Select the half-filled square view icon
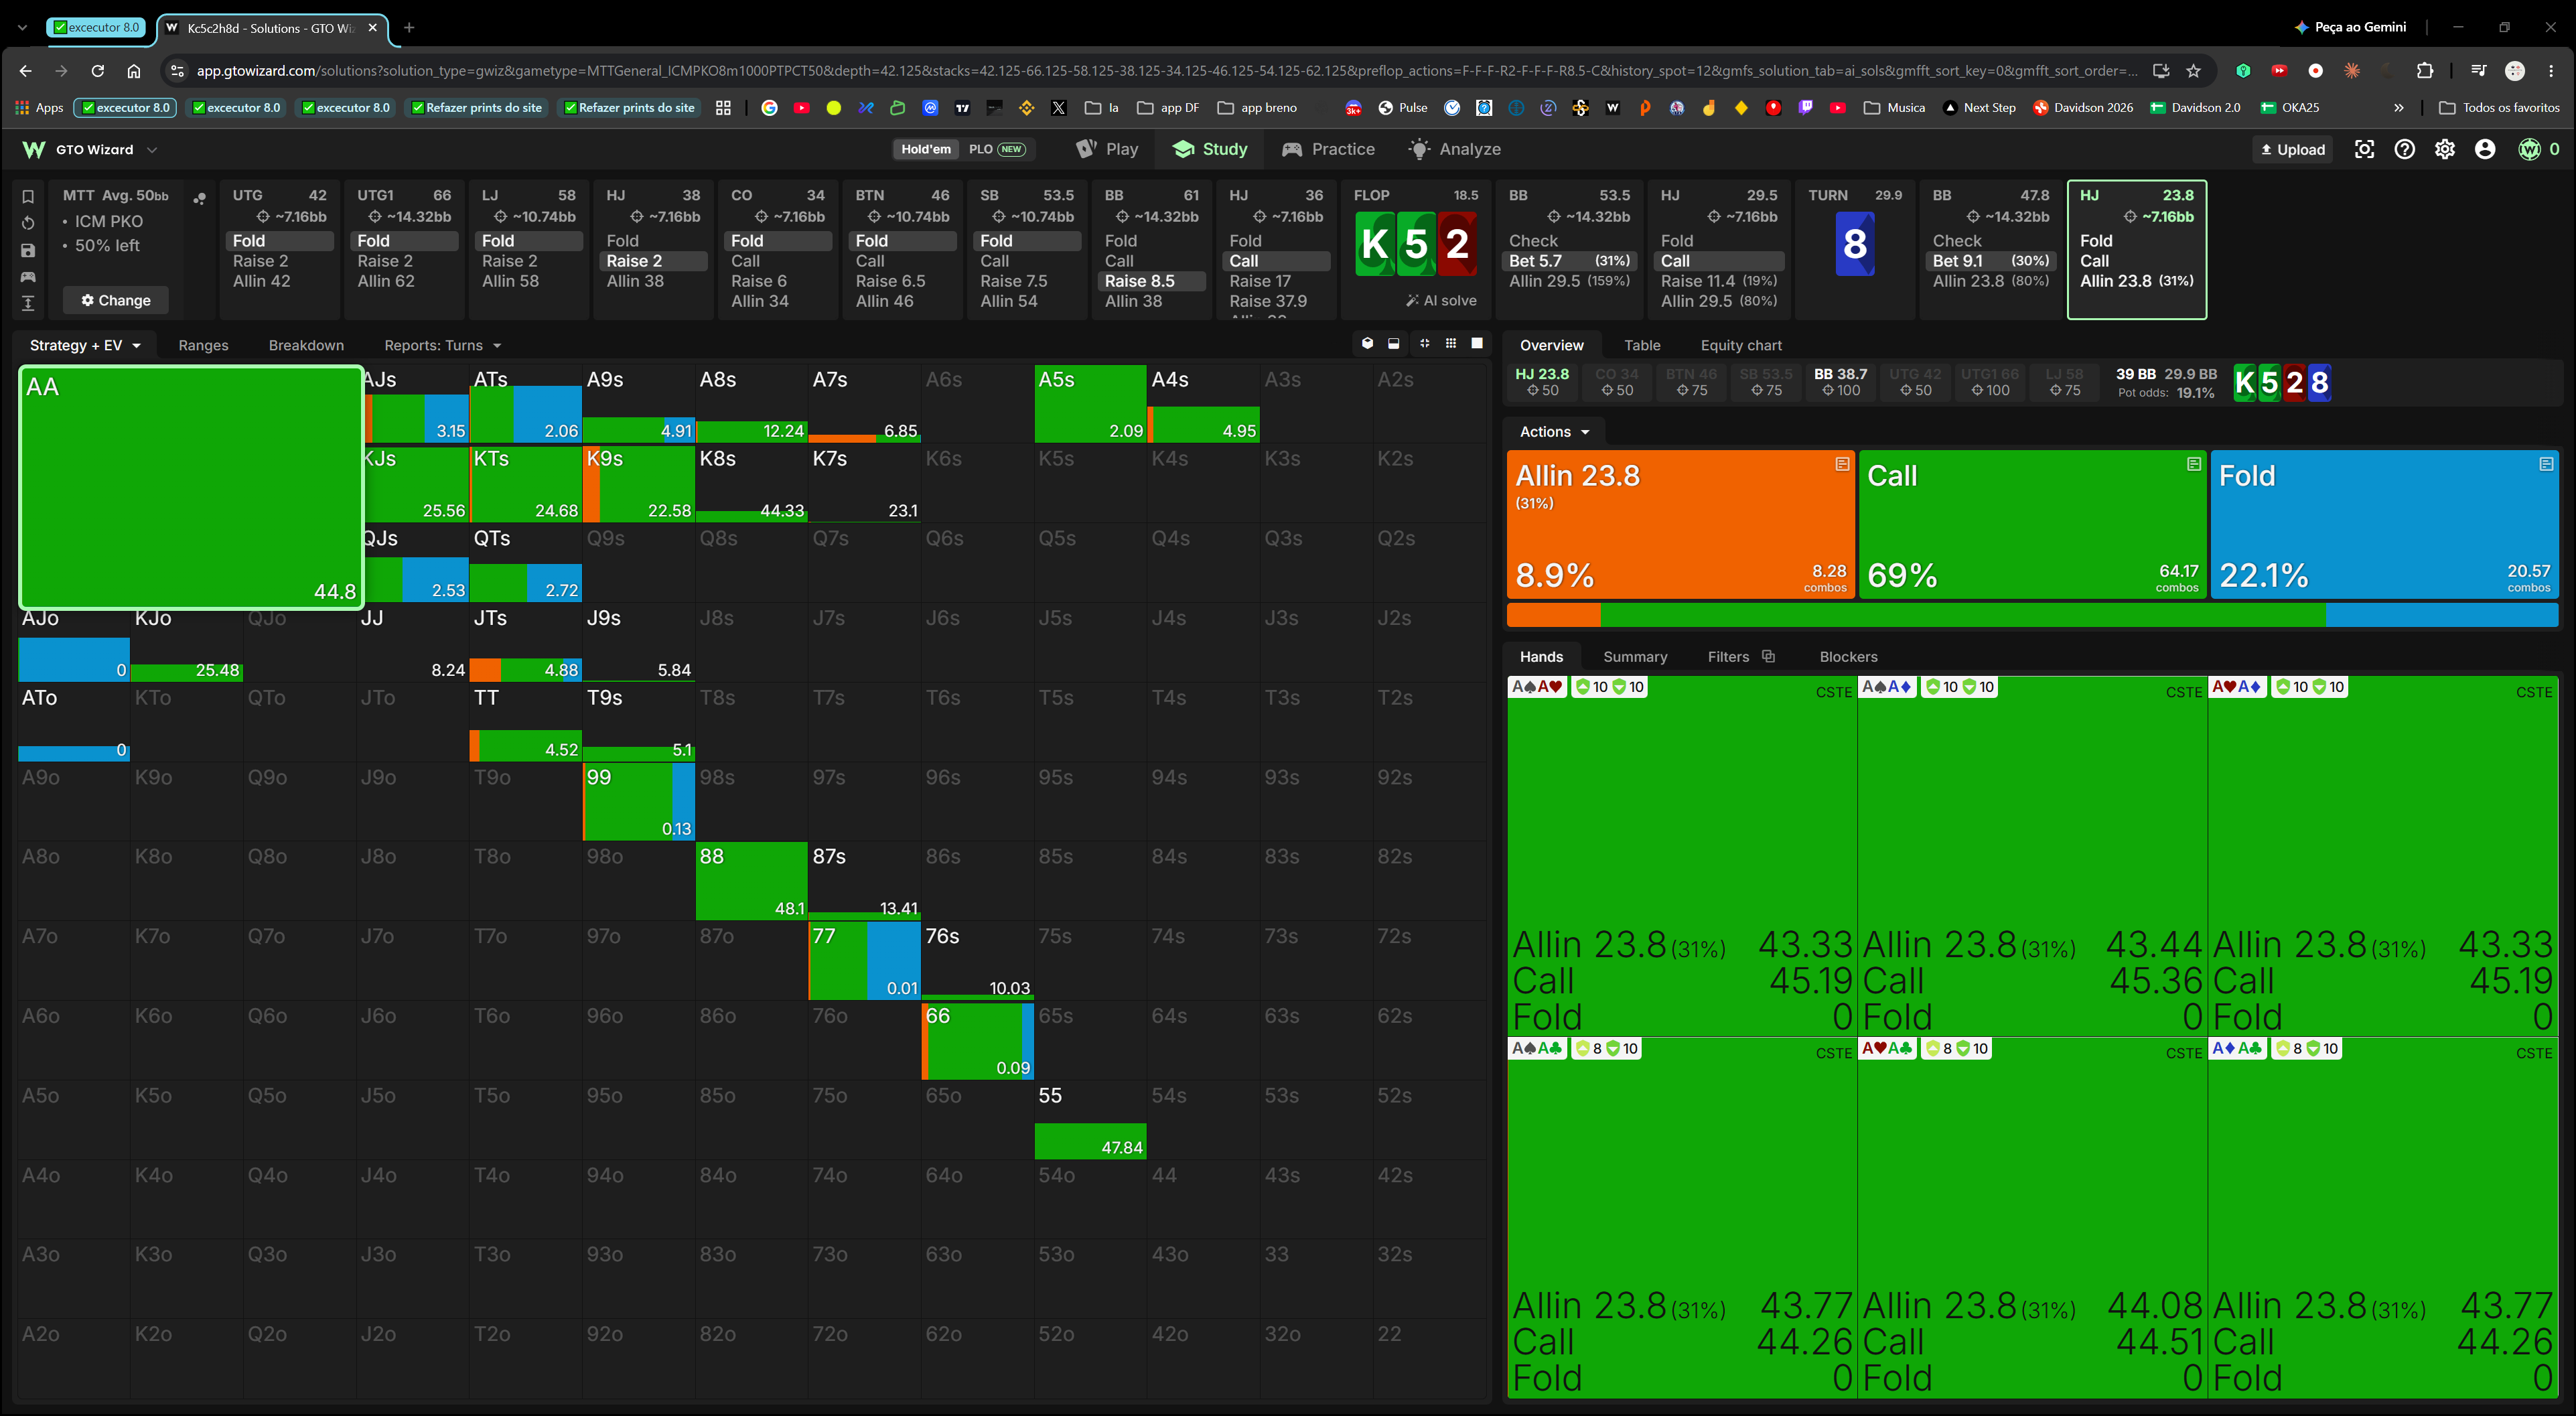Screen dimensions: 2576x1416 click(x=1394, y=344)
